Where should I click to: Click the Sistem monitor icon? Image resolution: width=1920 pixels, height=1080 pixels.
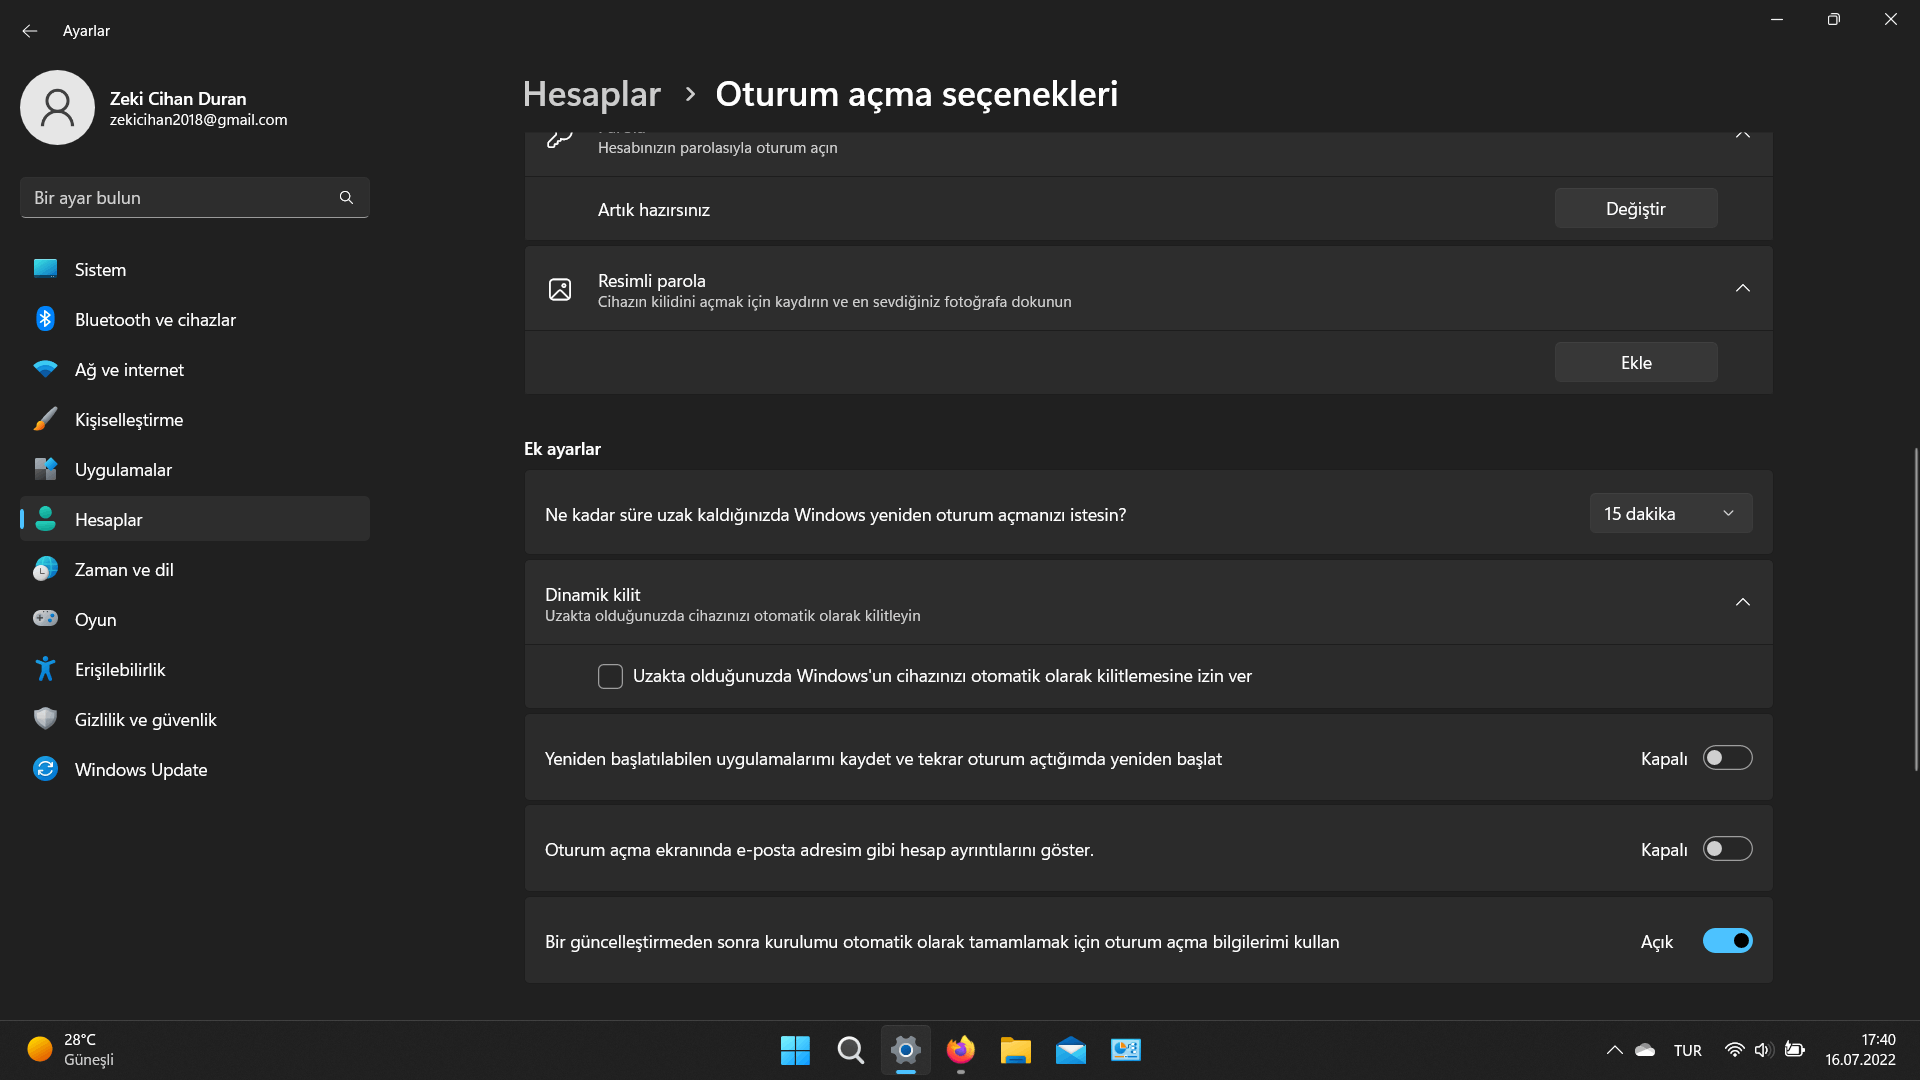click(45, 268)
